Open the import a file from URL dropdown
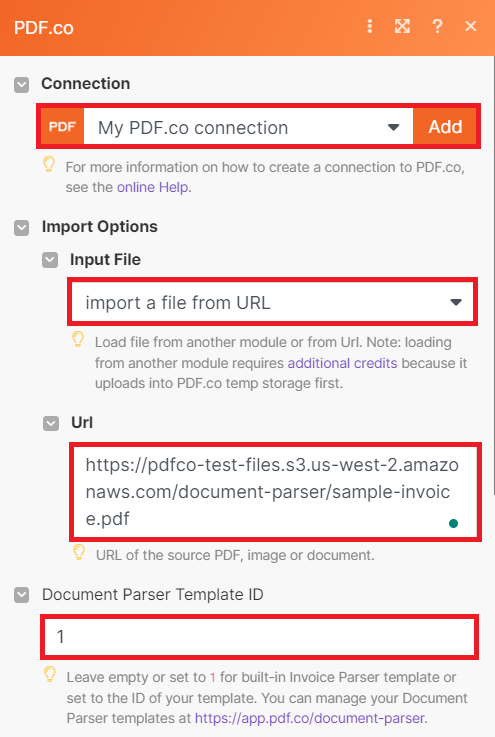Image resolution: width=495 pixels, height=737 pixels. (273, 302)
